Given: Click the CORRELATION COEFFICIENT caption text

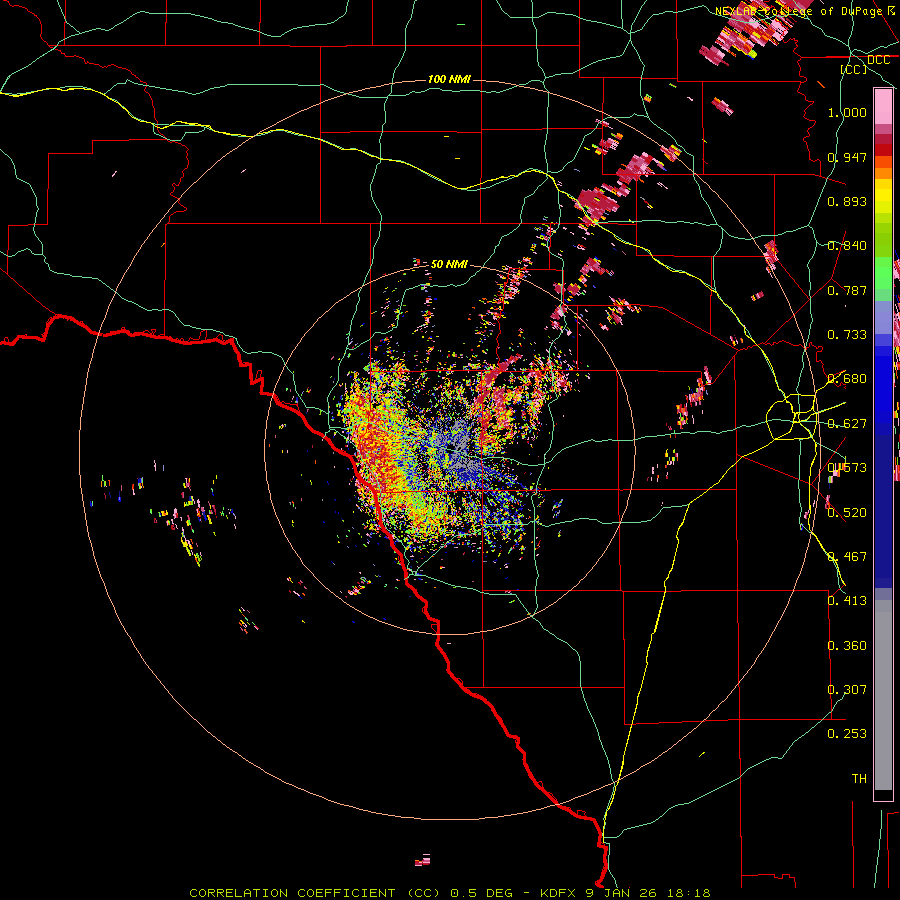Looking at the screenshot, I should pyautogui.click(x=292, y=893).
